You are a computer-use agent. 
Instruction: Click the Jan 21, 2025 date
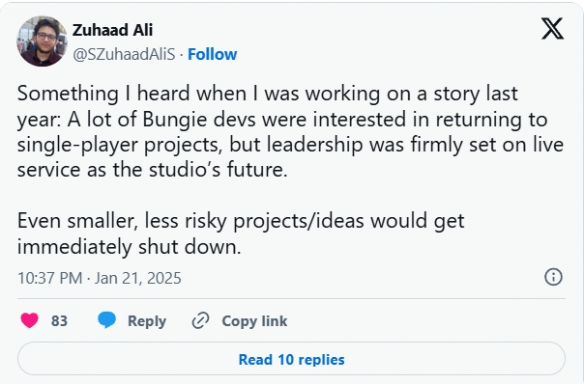point(138,278)
